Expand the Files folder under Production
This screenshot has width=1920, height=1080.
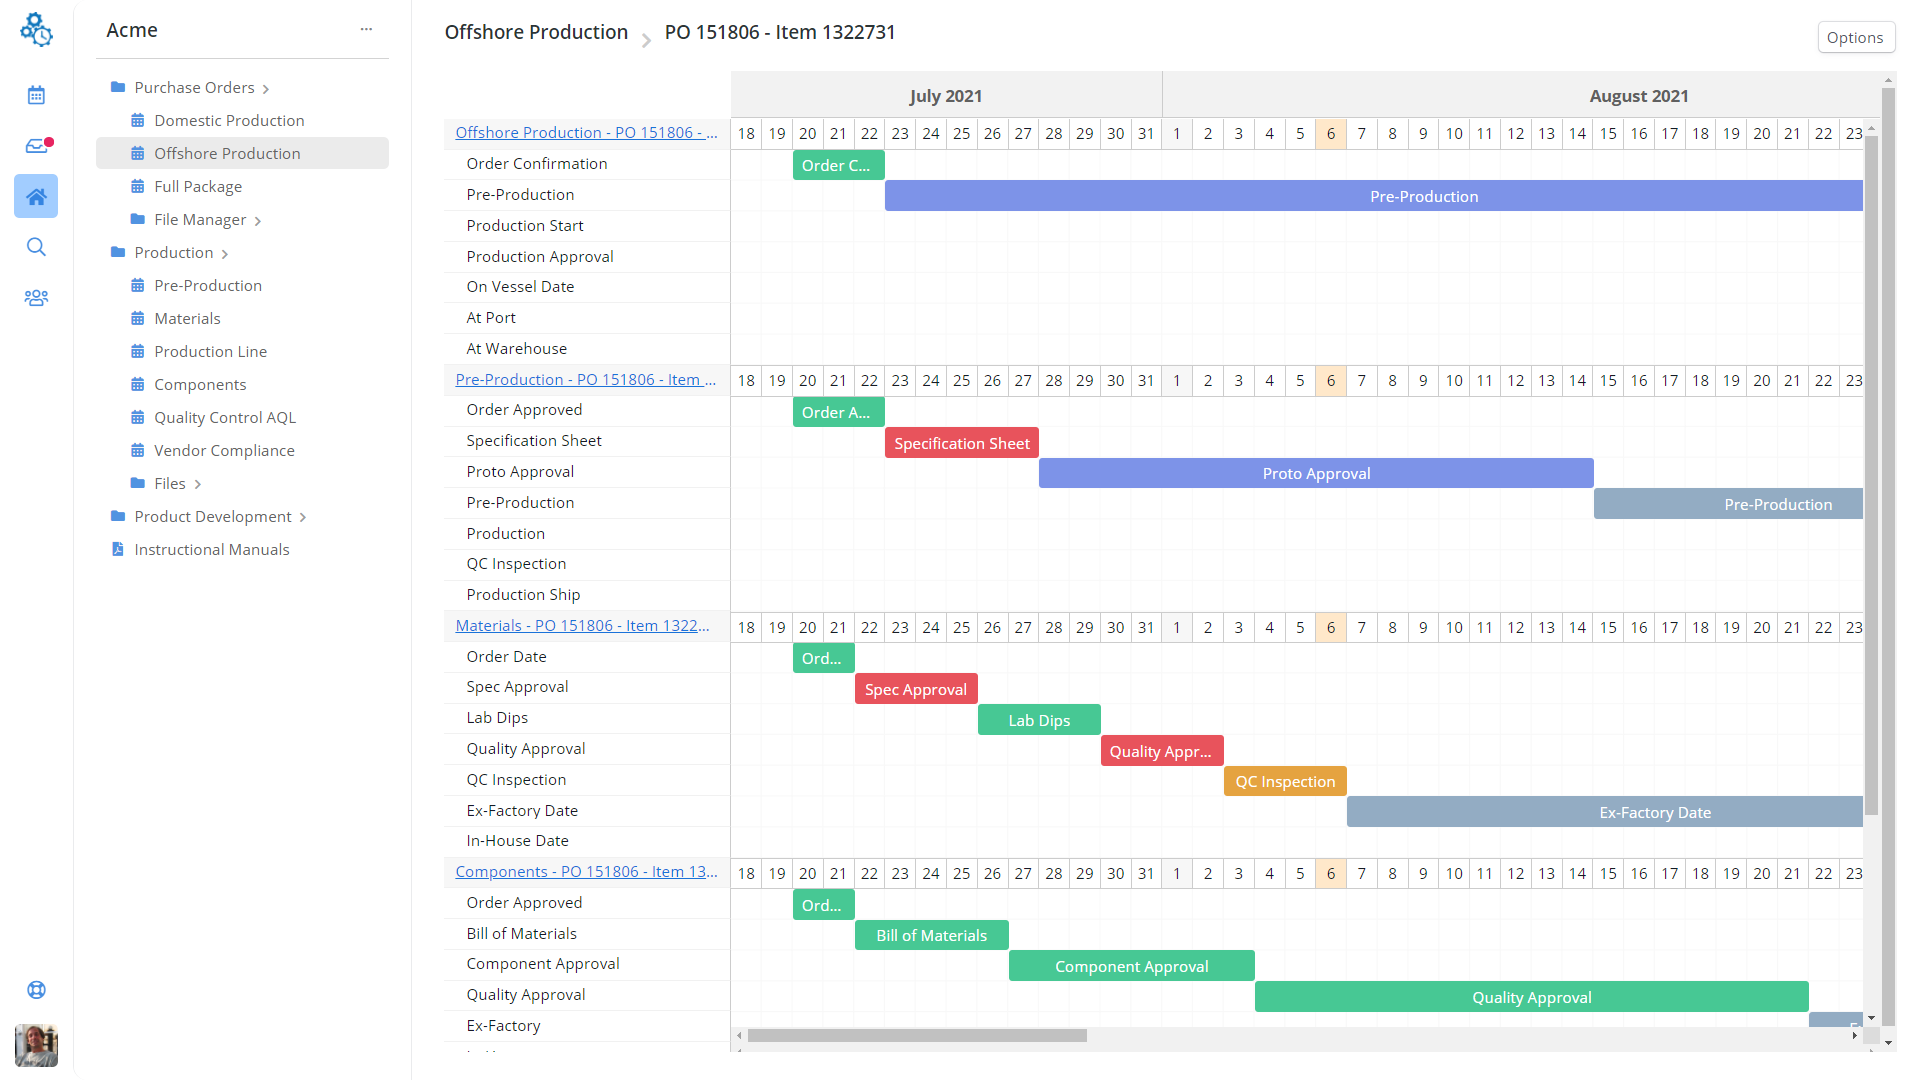[x=198, y=485]
